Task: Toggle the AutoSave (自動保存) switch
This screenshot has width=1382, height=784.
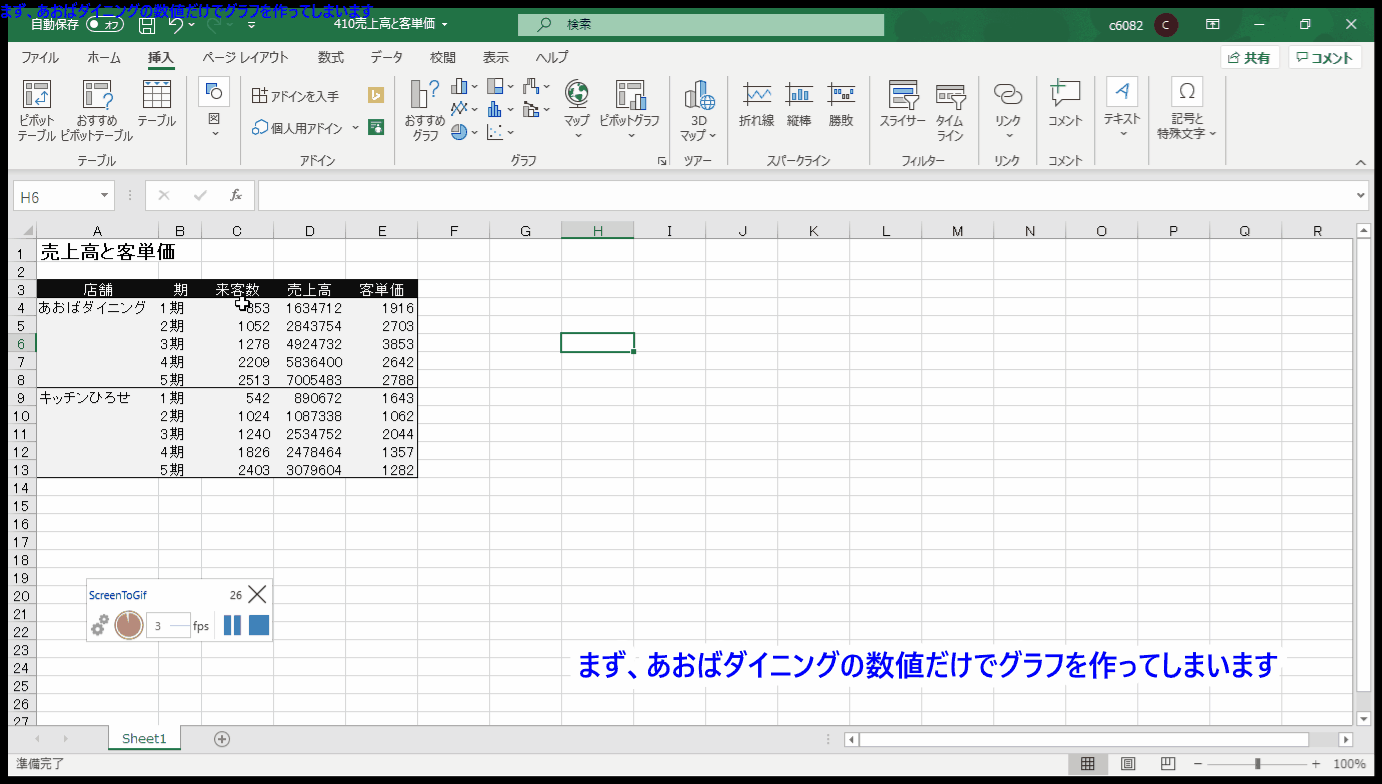Action: (x=105, y=24)
